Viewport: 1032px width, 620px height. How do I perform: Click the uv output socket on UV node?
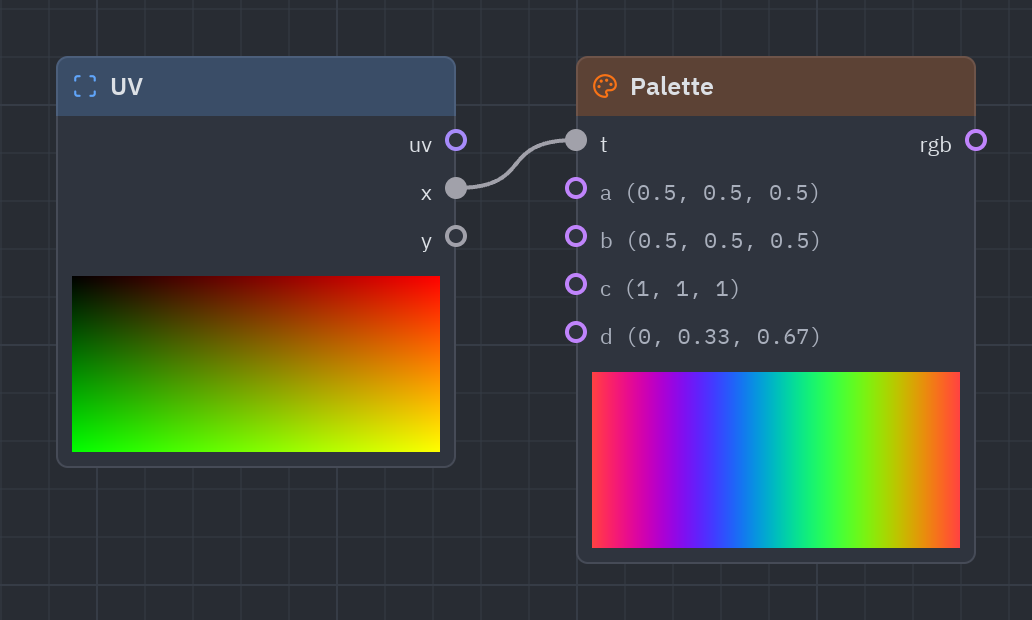click(x=456, y=140)
